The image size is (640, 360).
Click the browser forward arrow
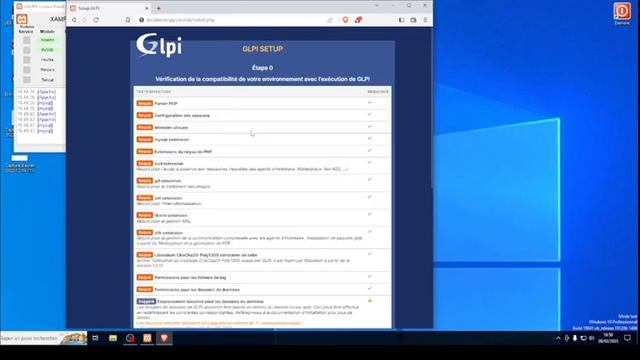tap(85, 20)
